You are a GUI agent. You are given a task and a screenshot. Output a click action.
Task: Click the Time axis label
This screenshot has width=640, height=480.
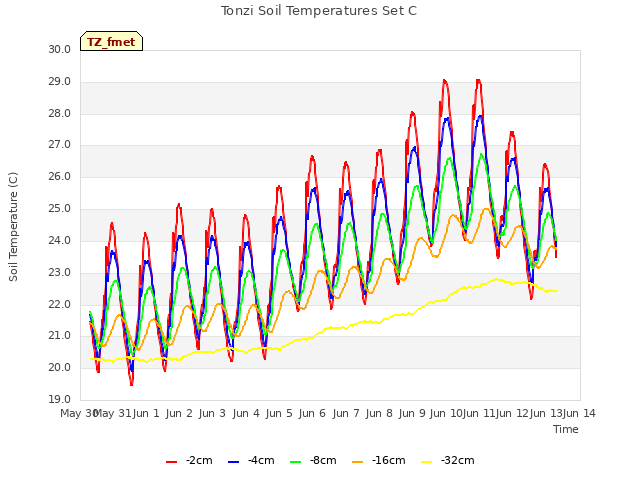566,429
